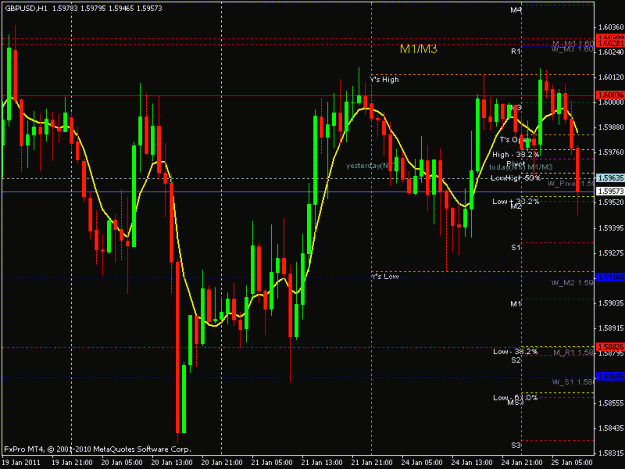Click the 21 Jan 05:00 time label

271,463
